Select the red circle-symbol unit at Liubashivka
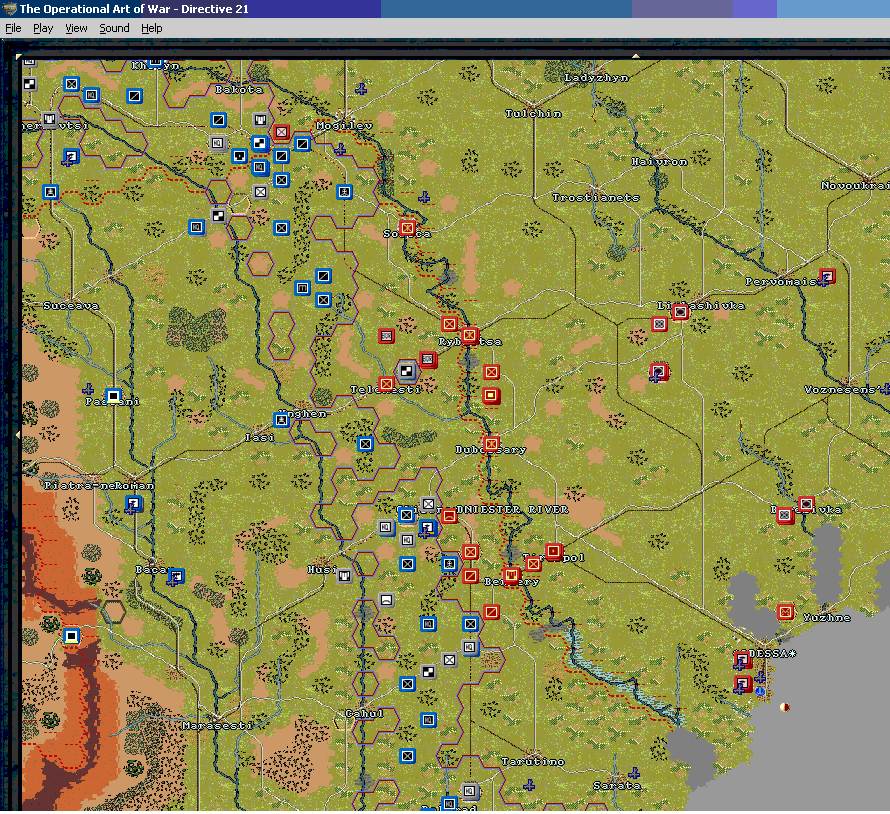 (680, 312)
